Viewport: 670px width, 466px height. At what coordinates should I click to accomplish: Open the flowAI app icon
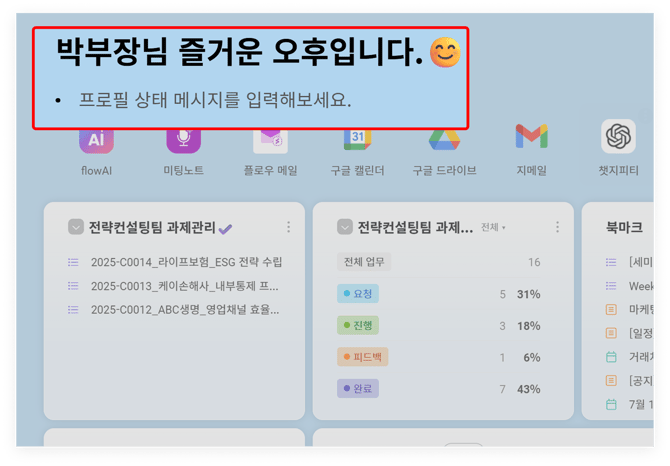(x=96, y=141)
